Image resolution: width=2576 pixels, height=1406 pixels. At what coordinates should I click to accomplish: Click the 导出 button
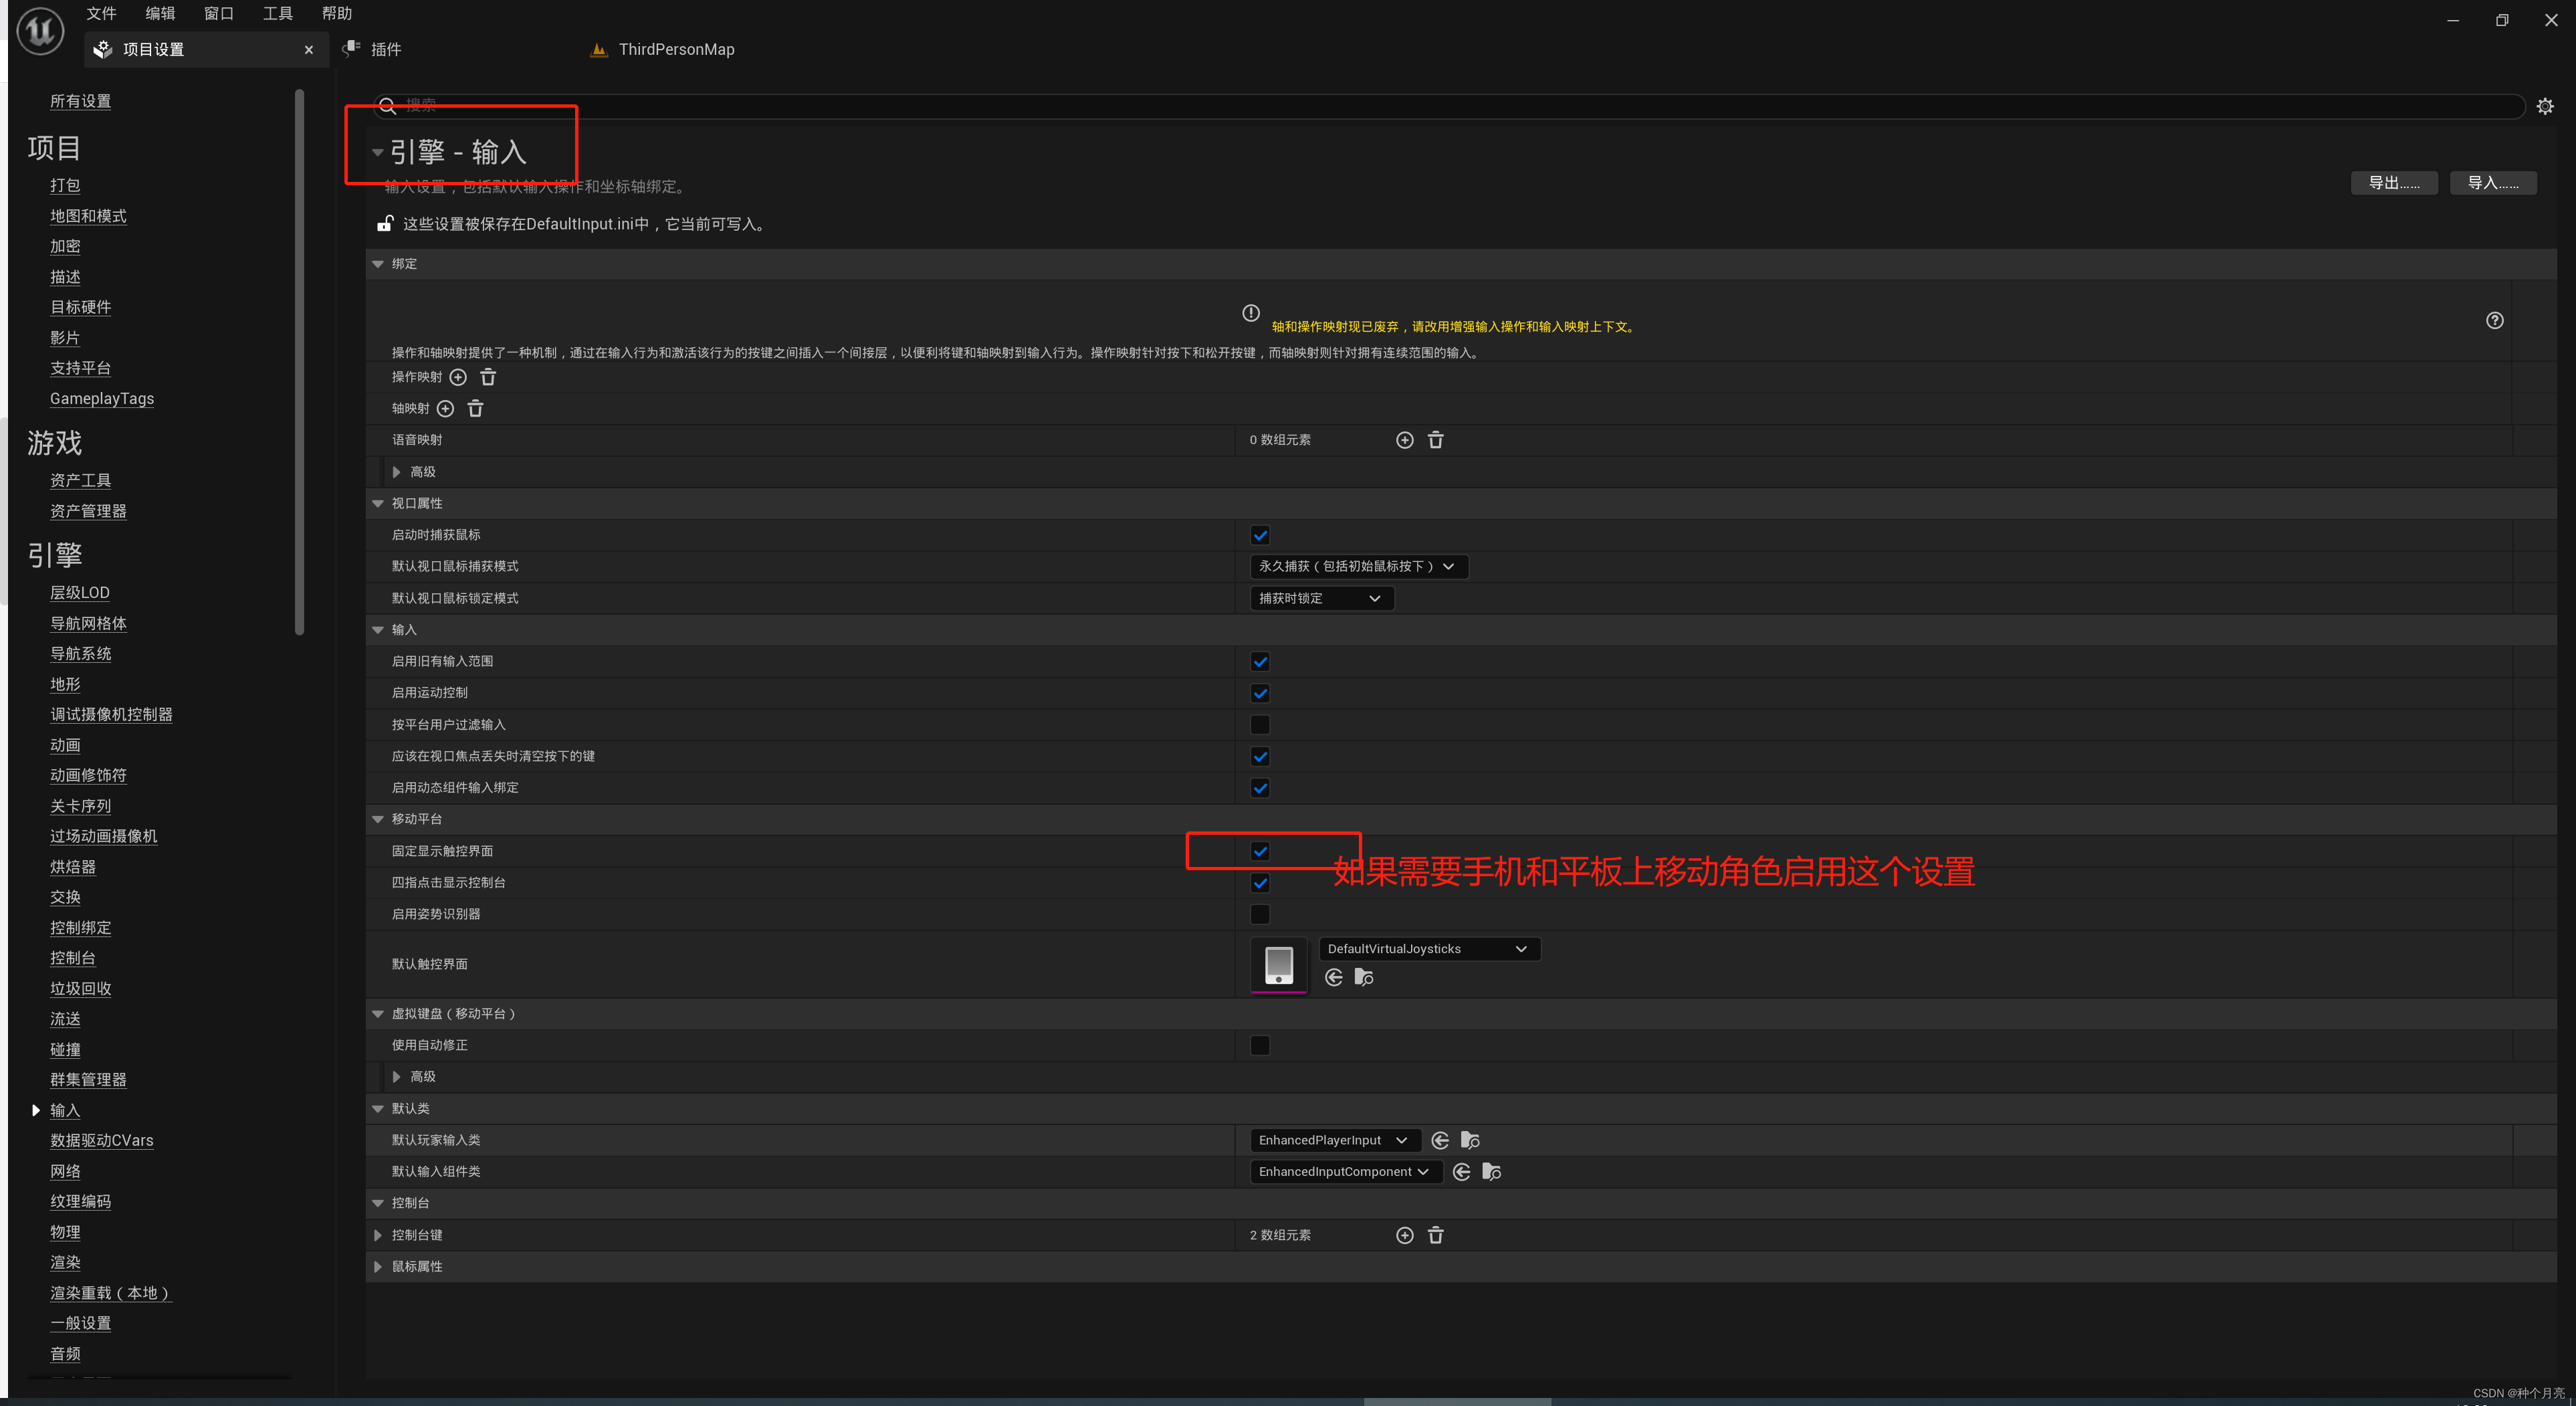tap(2394, 183)
